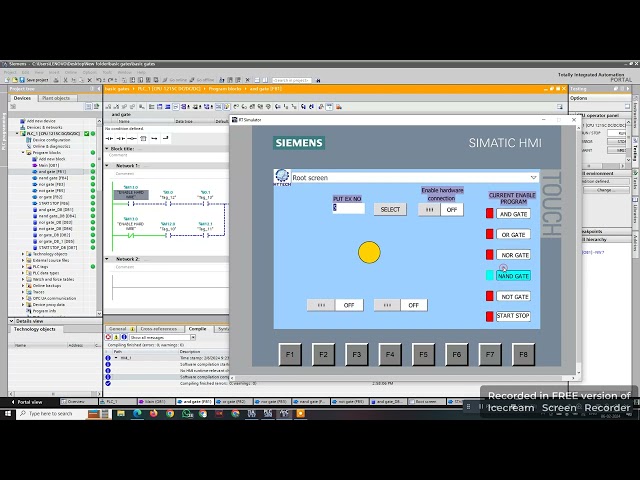Open the Project menu
Viewport: 640px width, 480px height.
pyautogui.click(x=10, y=72)
